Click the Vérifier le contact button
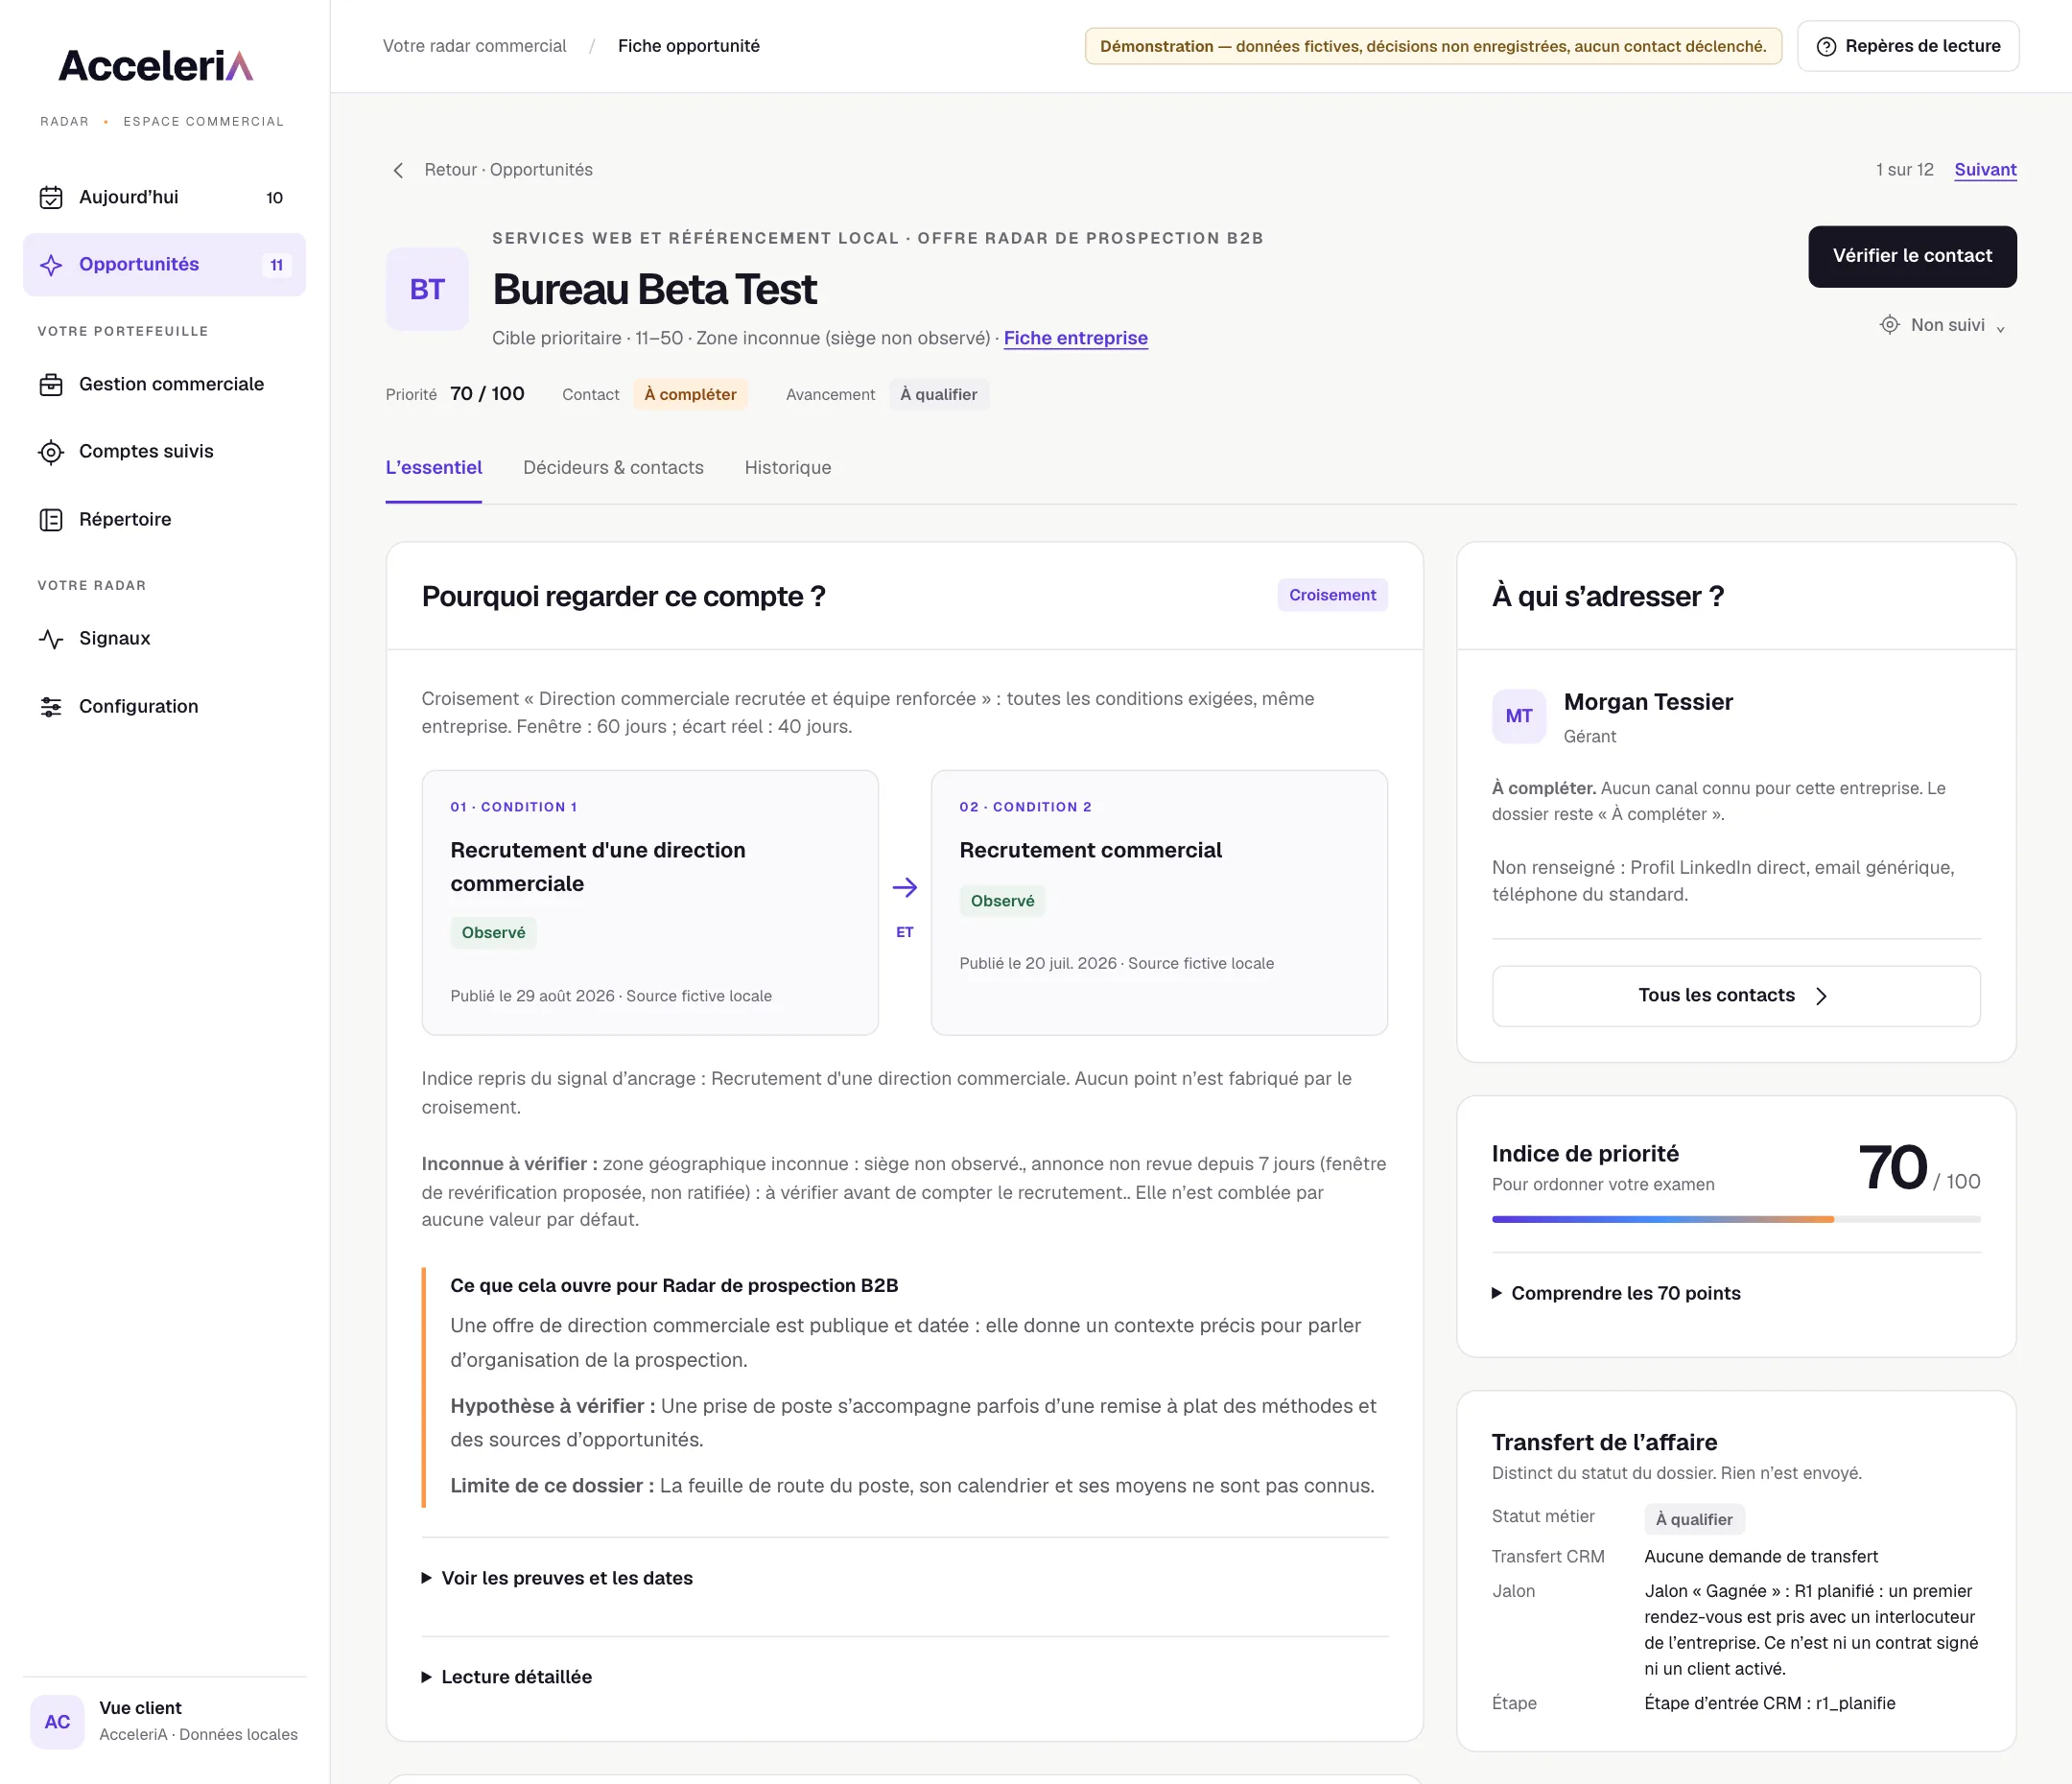This screenshot has width=2072, height=1784. coord(1912,257)
